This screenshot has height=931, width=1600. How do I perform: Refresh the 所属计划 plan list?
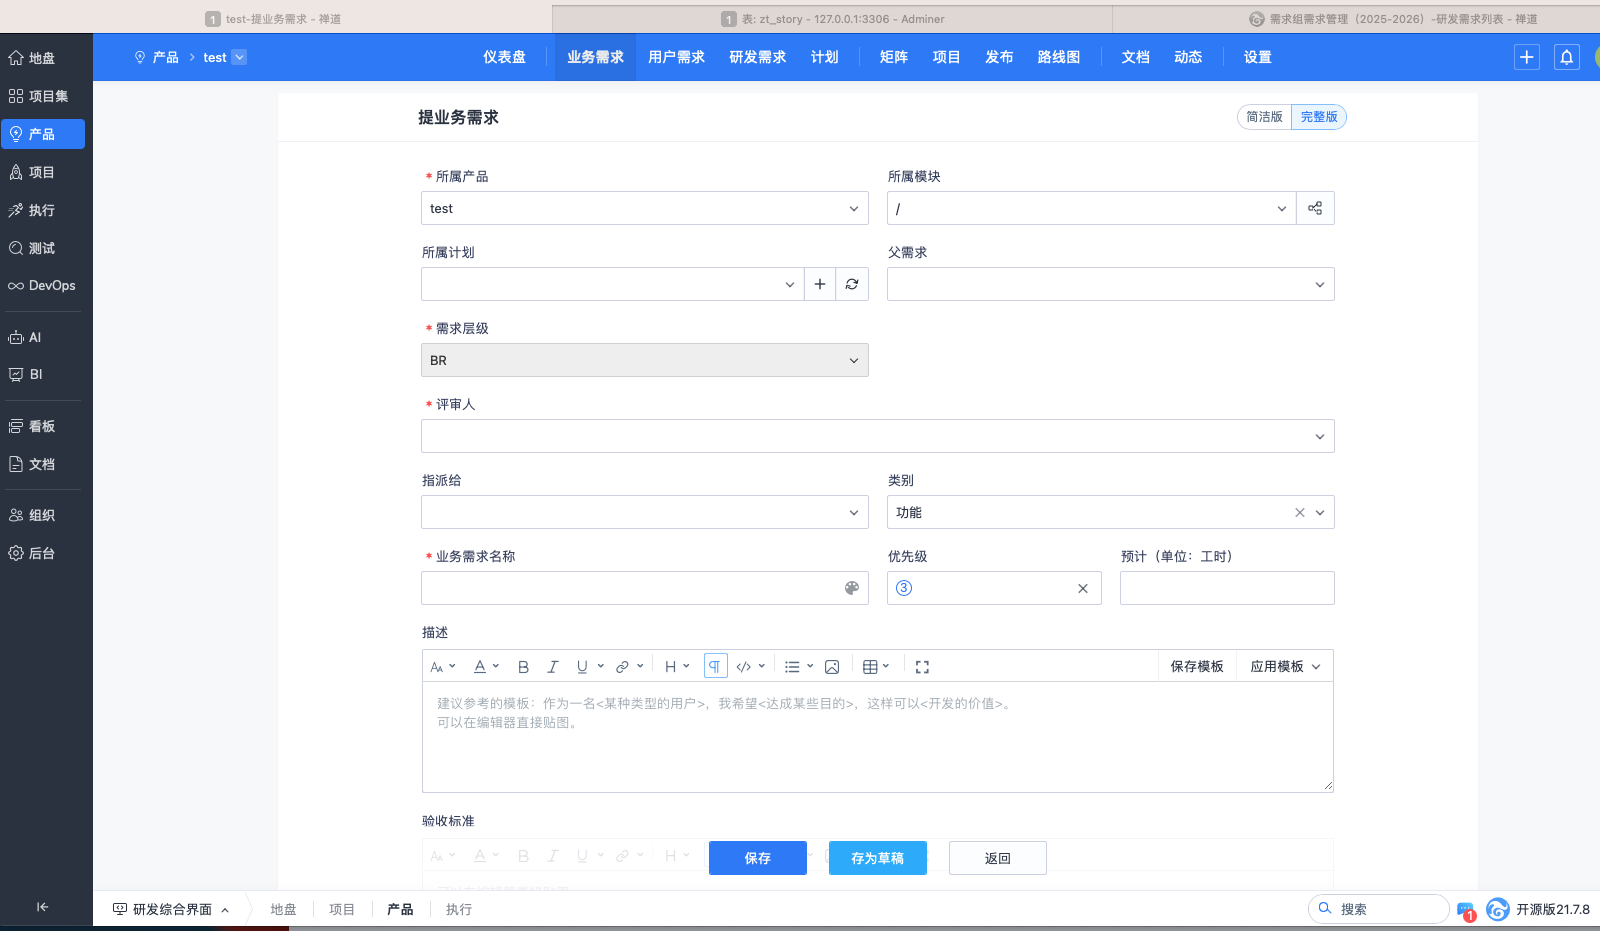pyautogui.click(x=852, y=284)
